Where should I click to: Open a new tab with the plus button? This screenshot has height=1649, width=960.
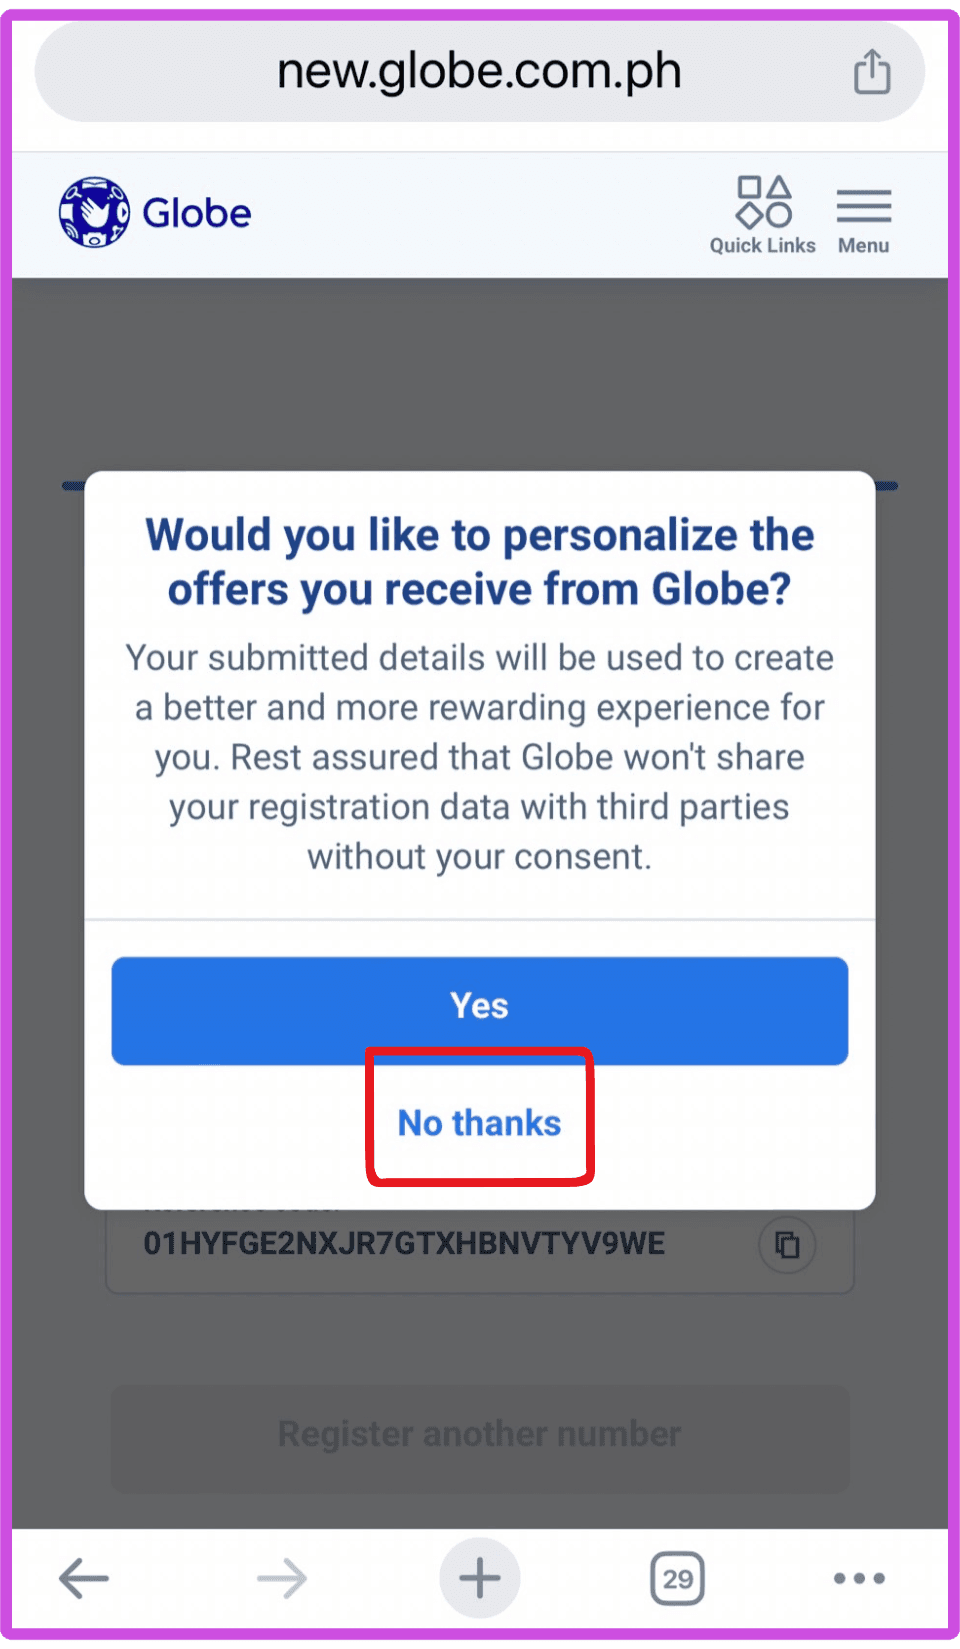[x=479, y=1578]
